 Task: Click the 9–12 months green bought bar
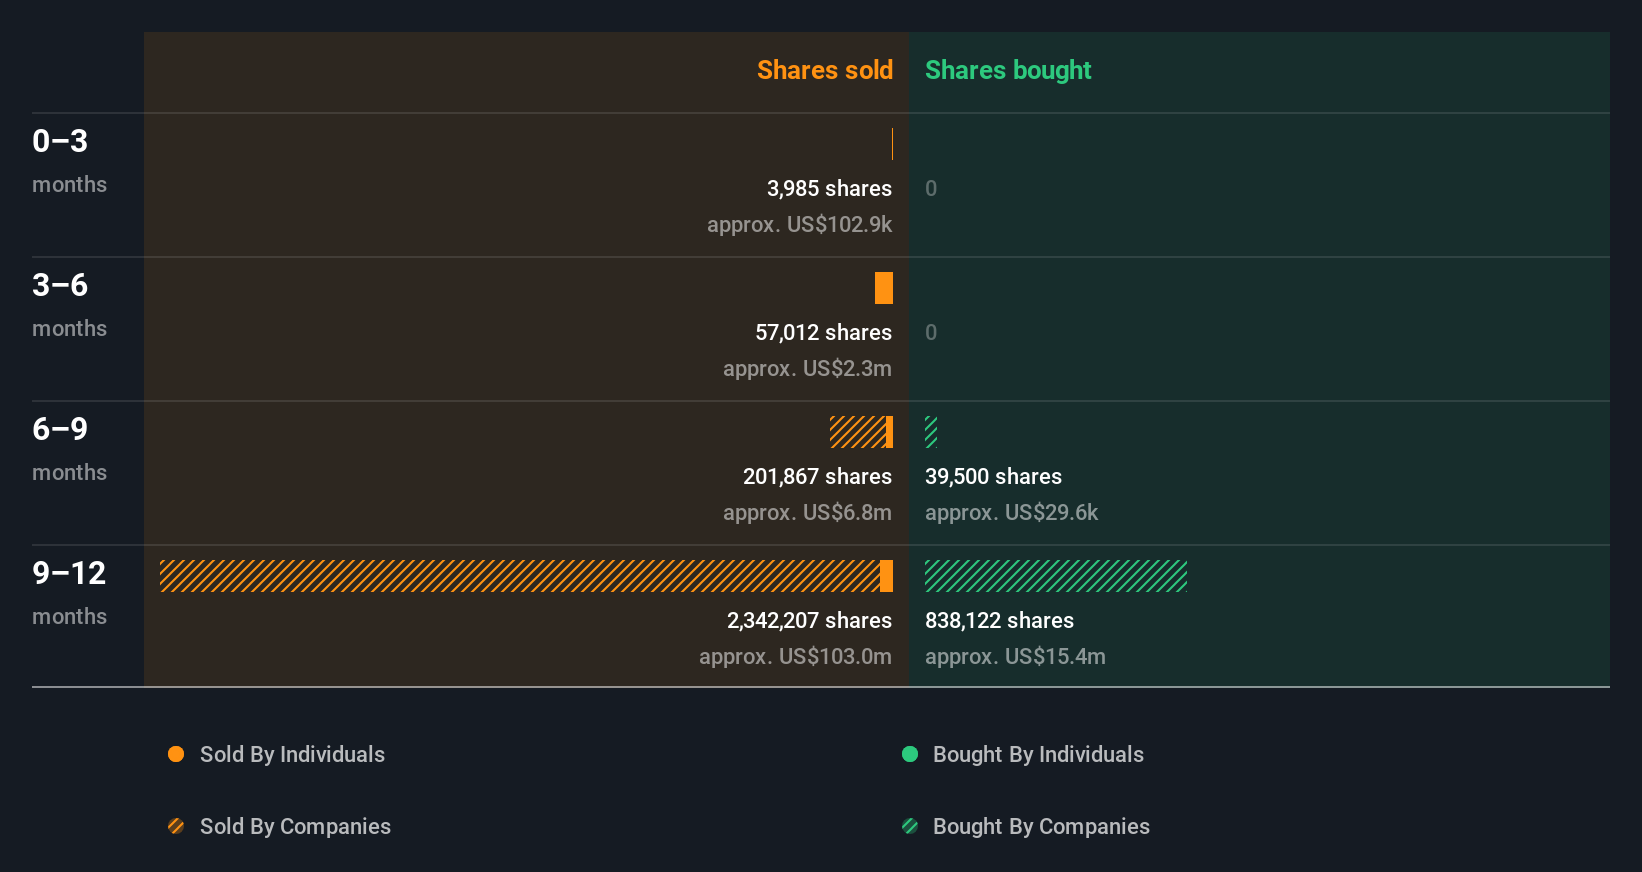coord(1056,576)
